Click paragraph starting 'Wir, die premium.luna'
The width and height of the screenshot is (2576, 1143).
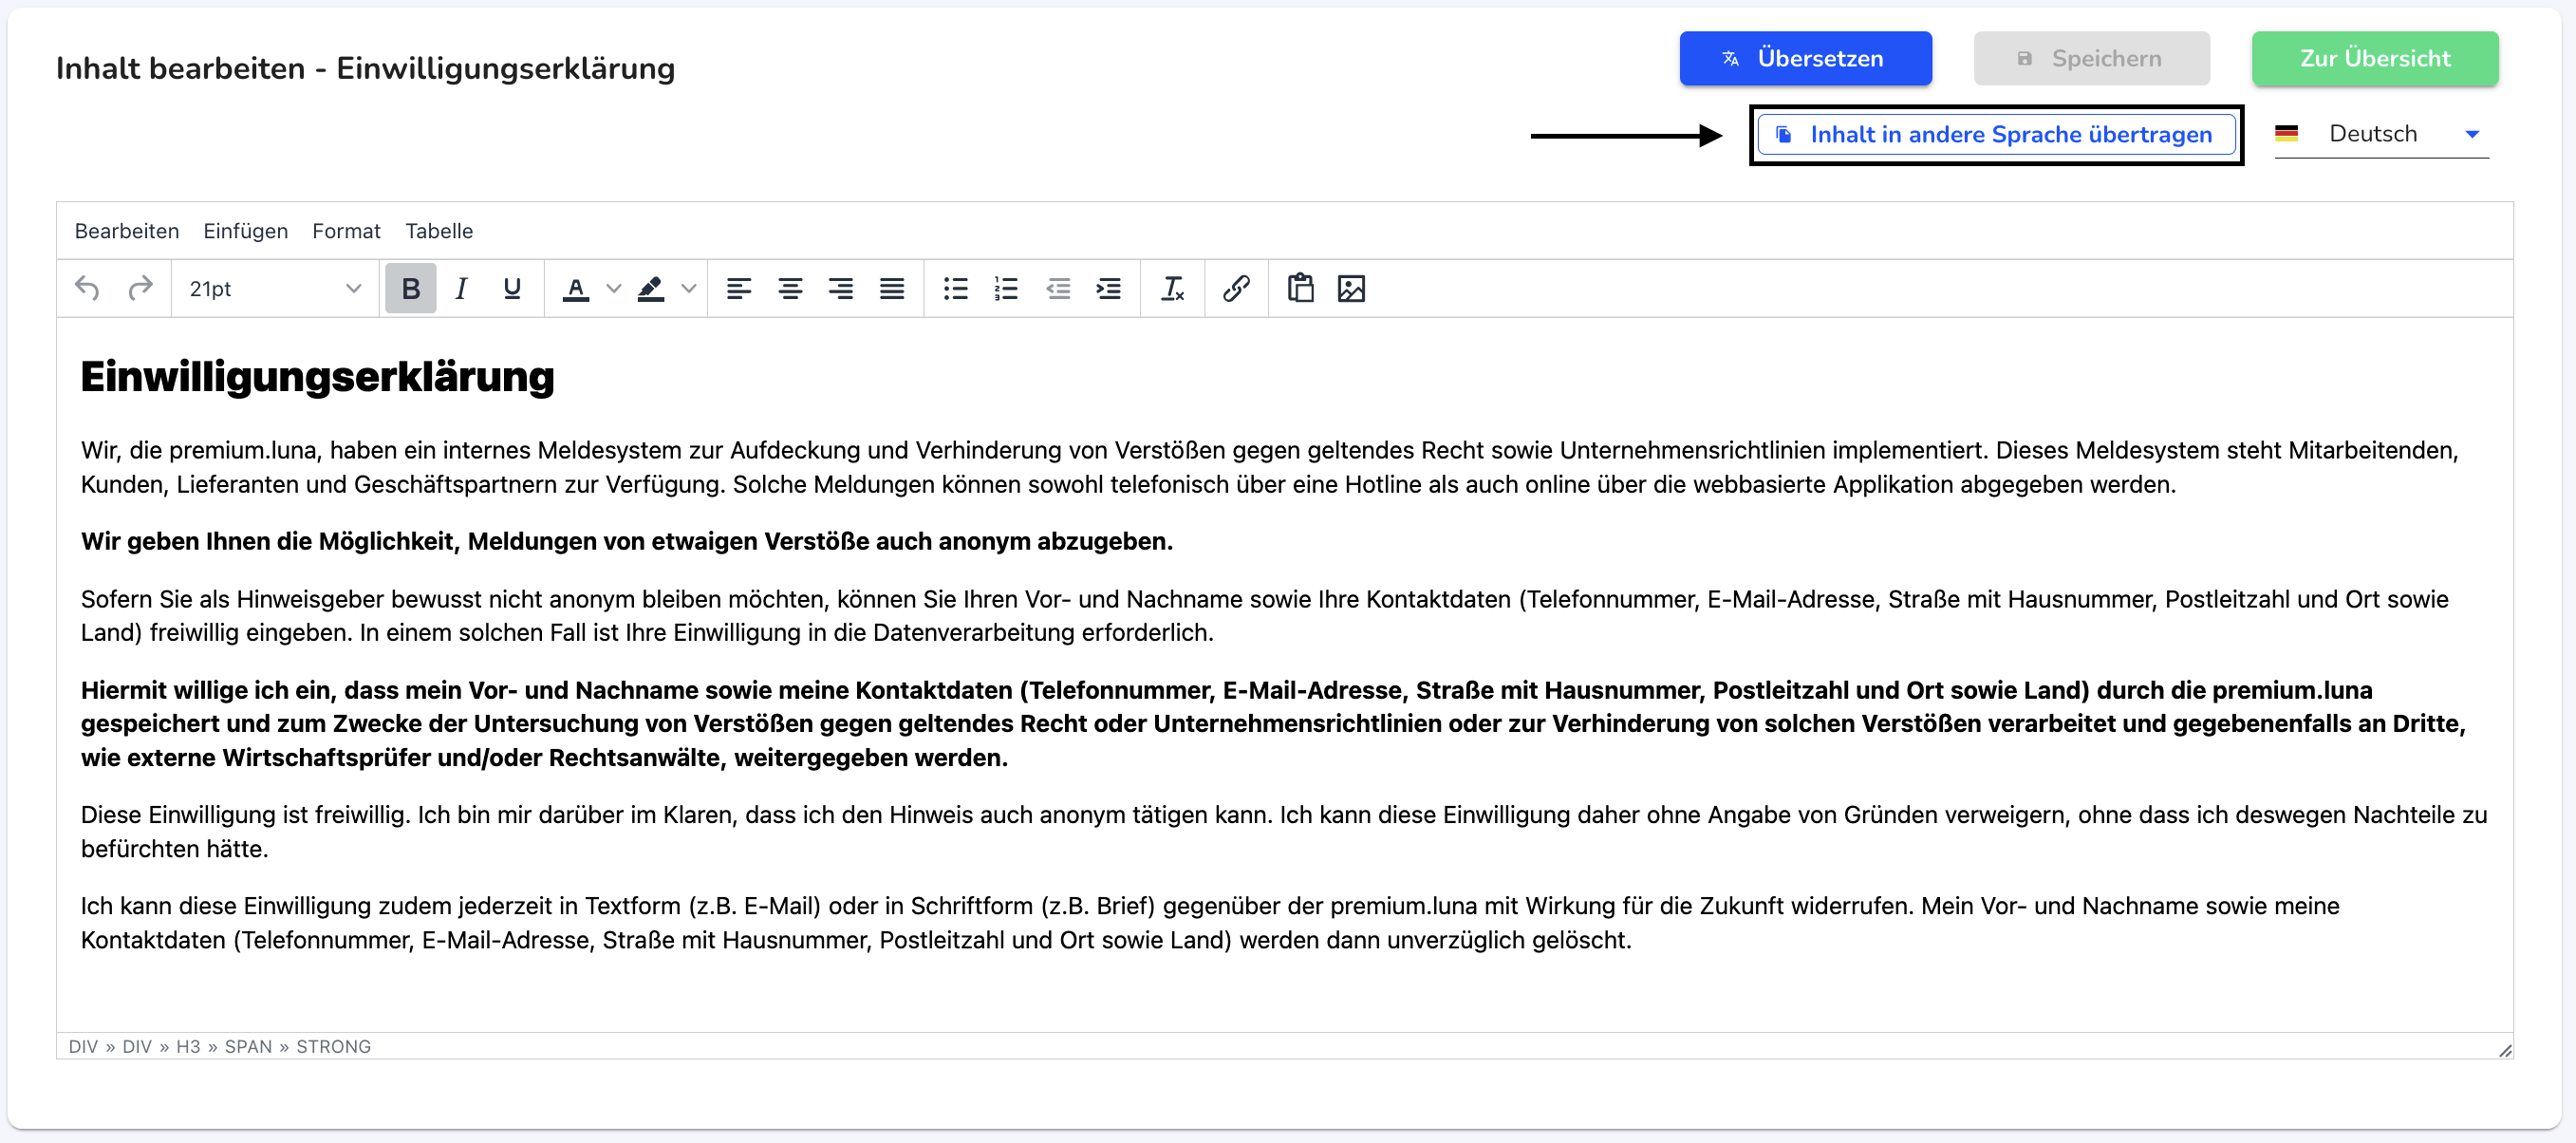coord(1269,467)
